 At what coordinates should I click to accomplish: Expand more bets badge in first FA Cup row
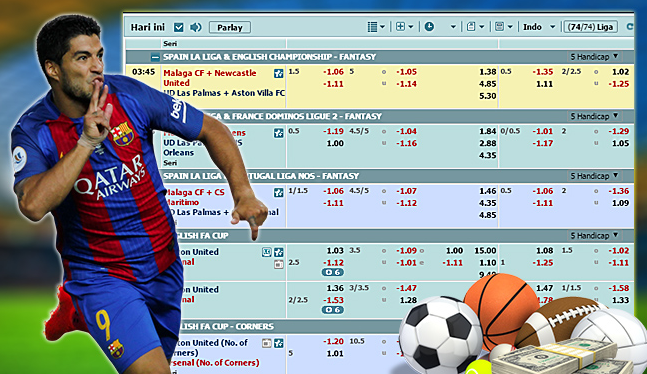(333, 272)
